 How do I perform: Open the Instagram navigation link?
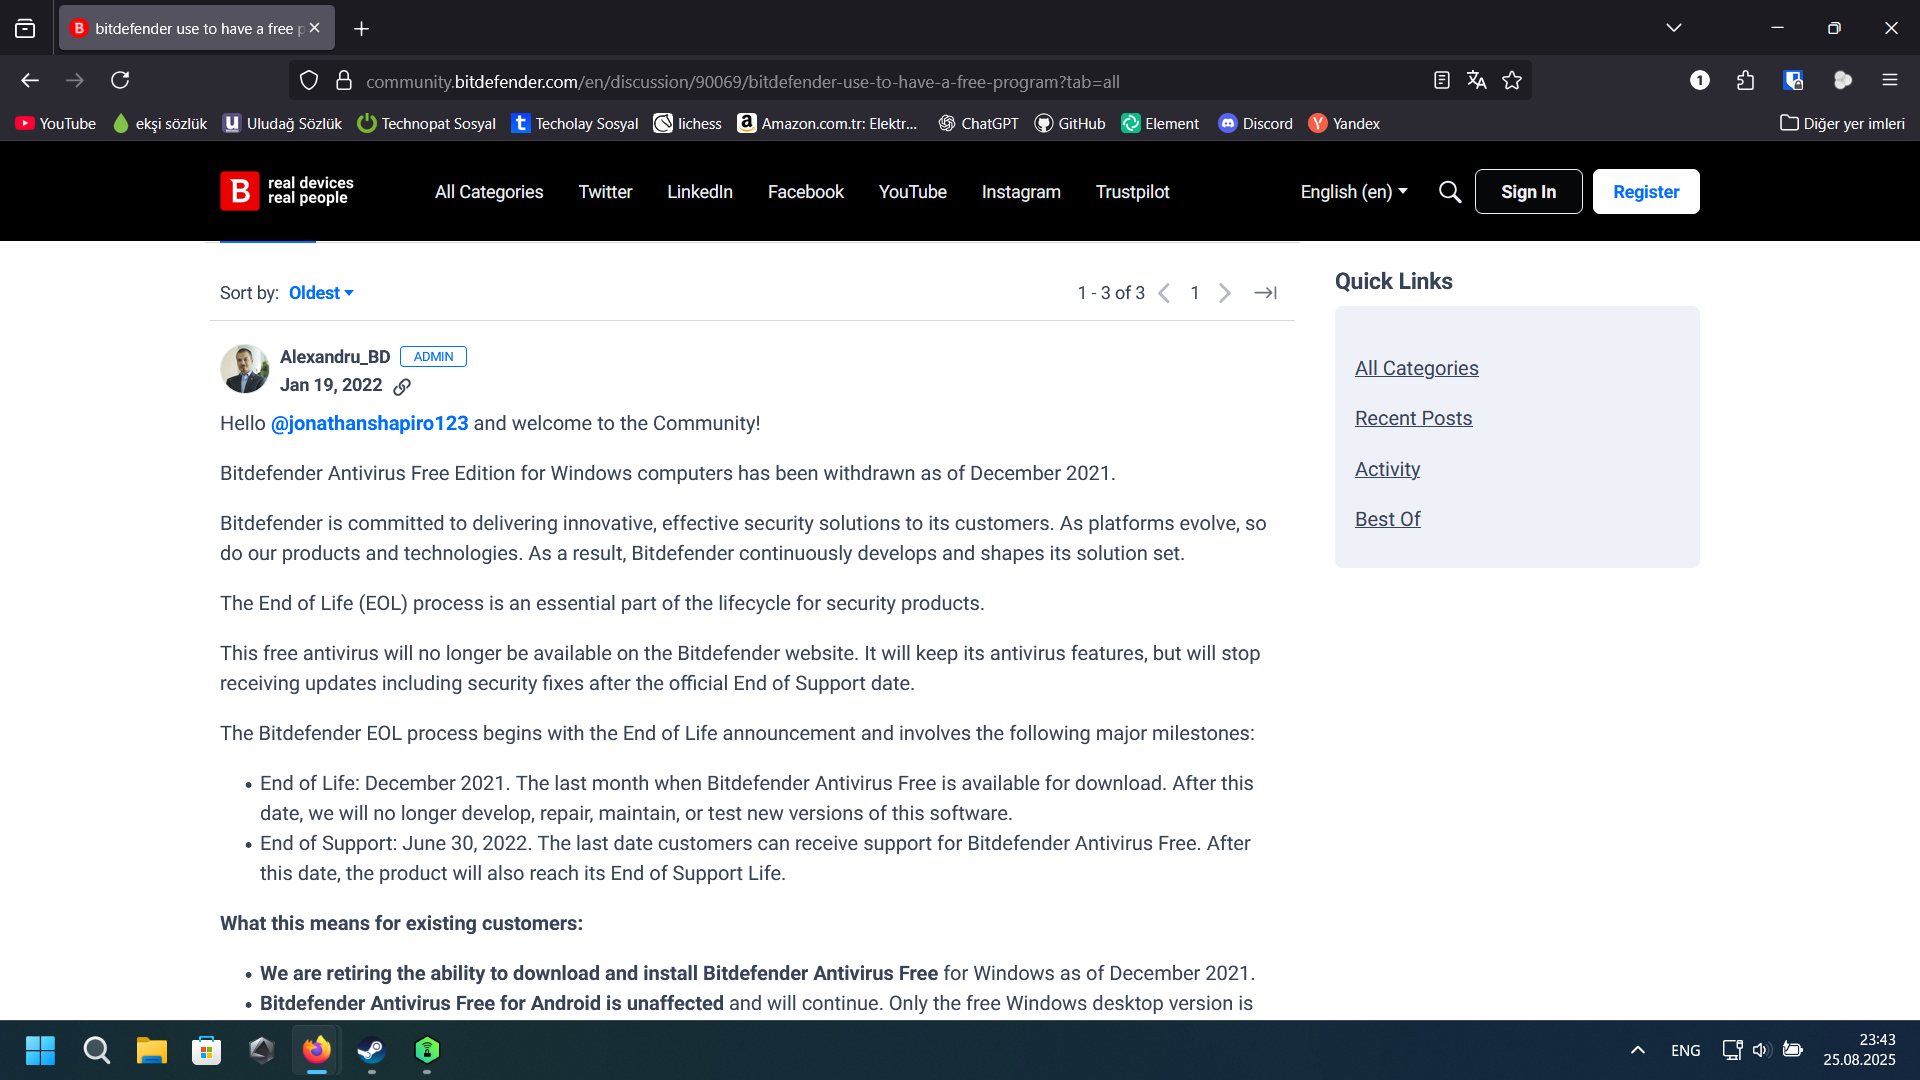pos(1021,192)
